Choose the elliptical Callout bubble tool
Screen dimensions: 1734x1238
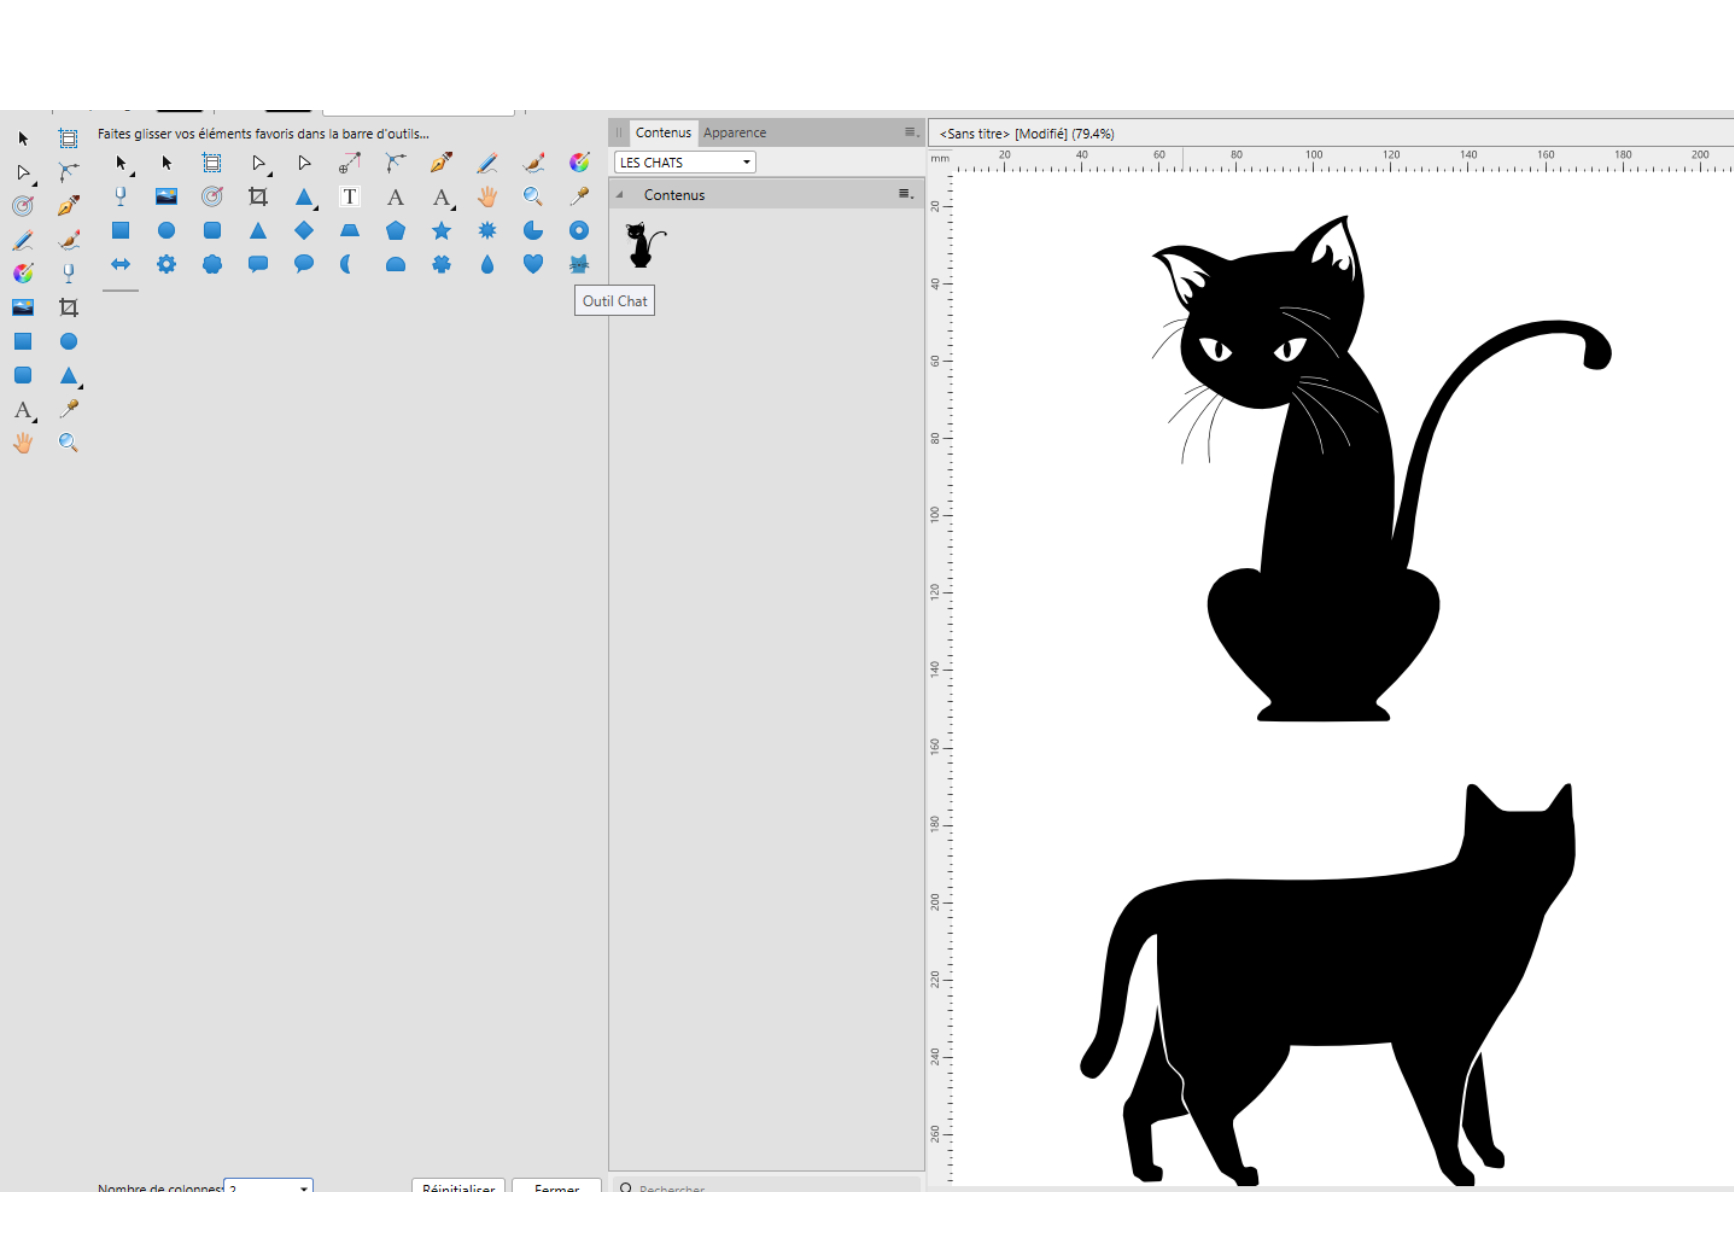coord(304,264)
